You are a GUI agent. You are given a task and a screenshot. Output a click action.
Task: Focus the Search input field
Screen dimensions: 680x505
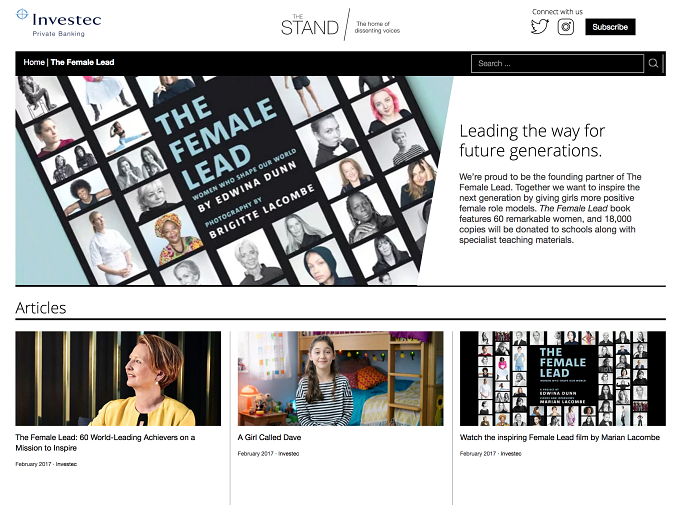[557, 63]
